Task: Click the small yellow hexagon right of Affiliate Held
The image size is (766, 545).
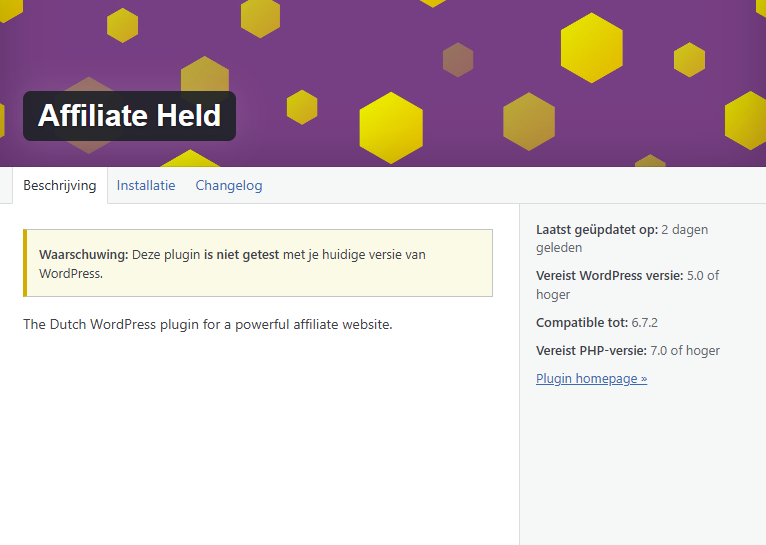Action: click(x=302, y=107)
